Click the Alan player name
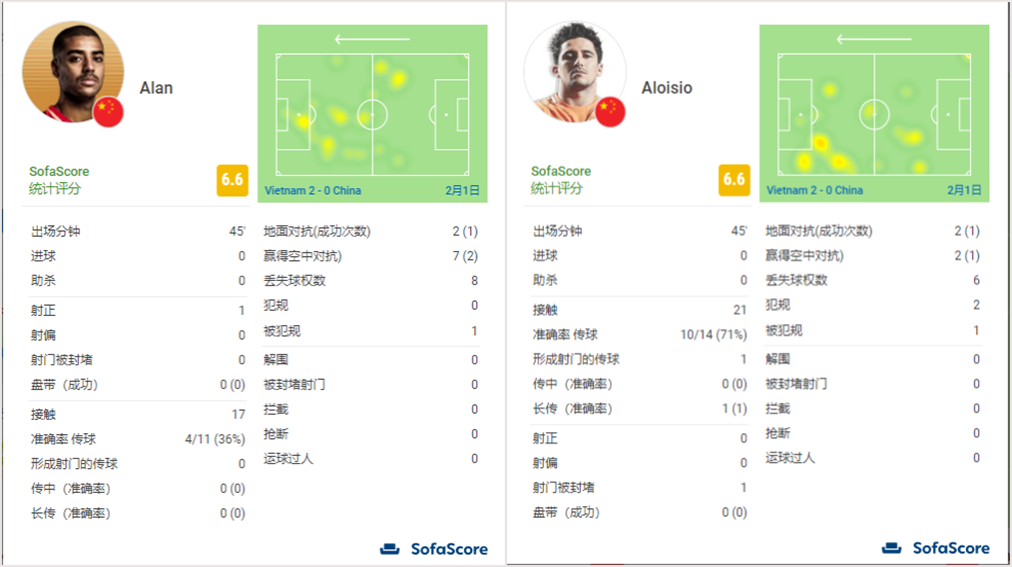This screenshot has height=567, width=1012. [x=156, y=88]
